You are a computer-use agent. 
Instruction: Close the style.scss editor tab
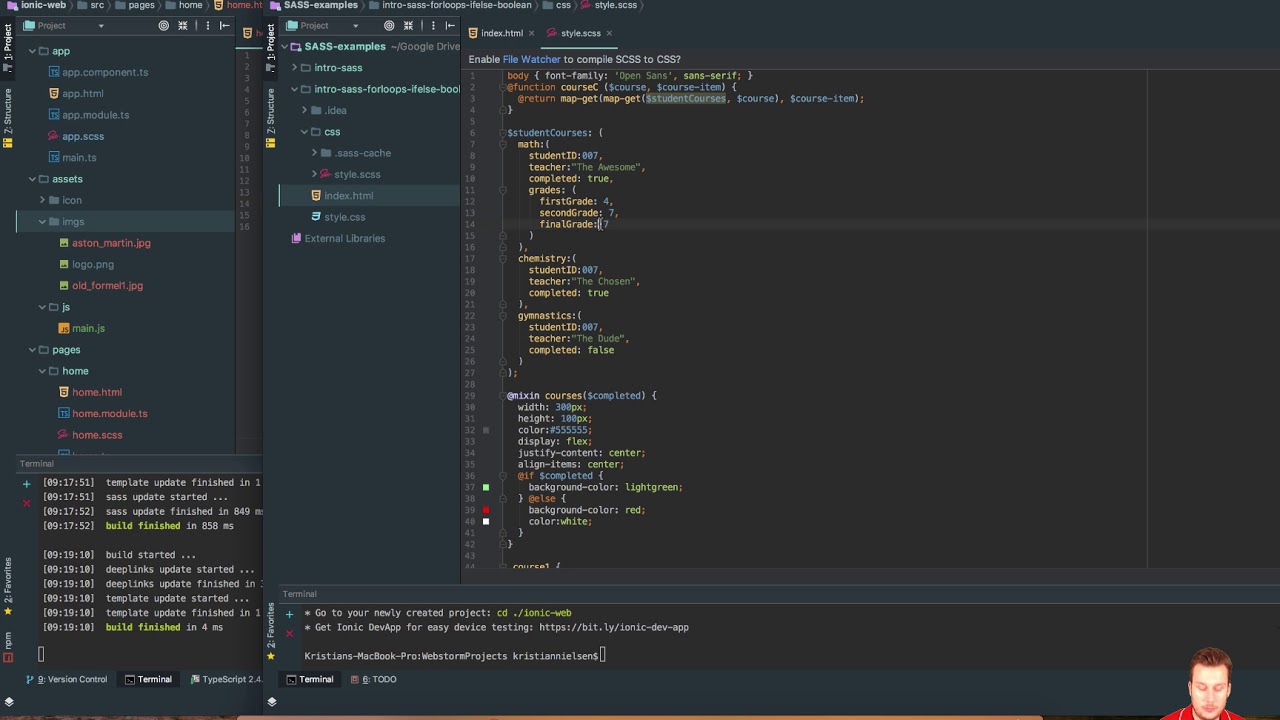click(609, 33)
